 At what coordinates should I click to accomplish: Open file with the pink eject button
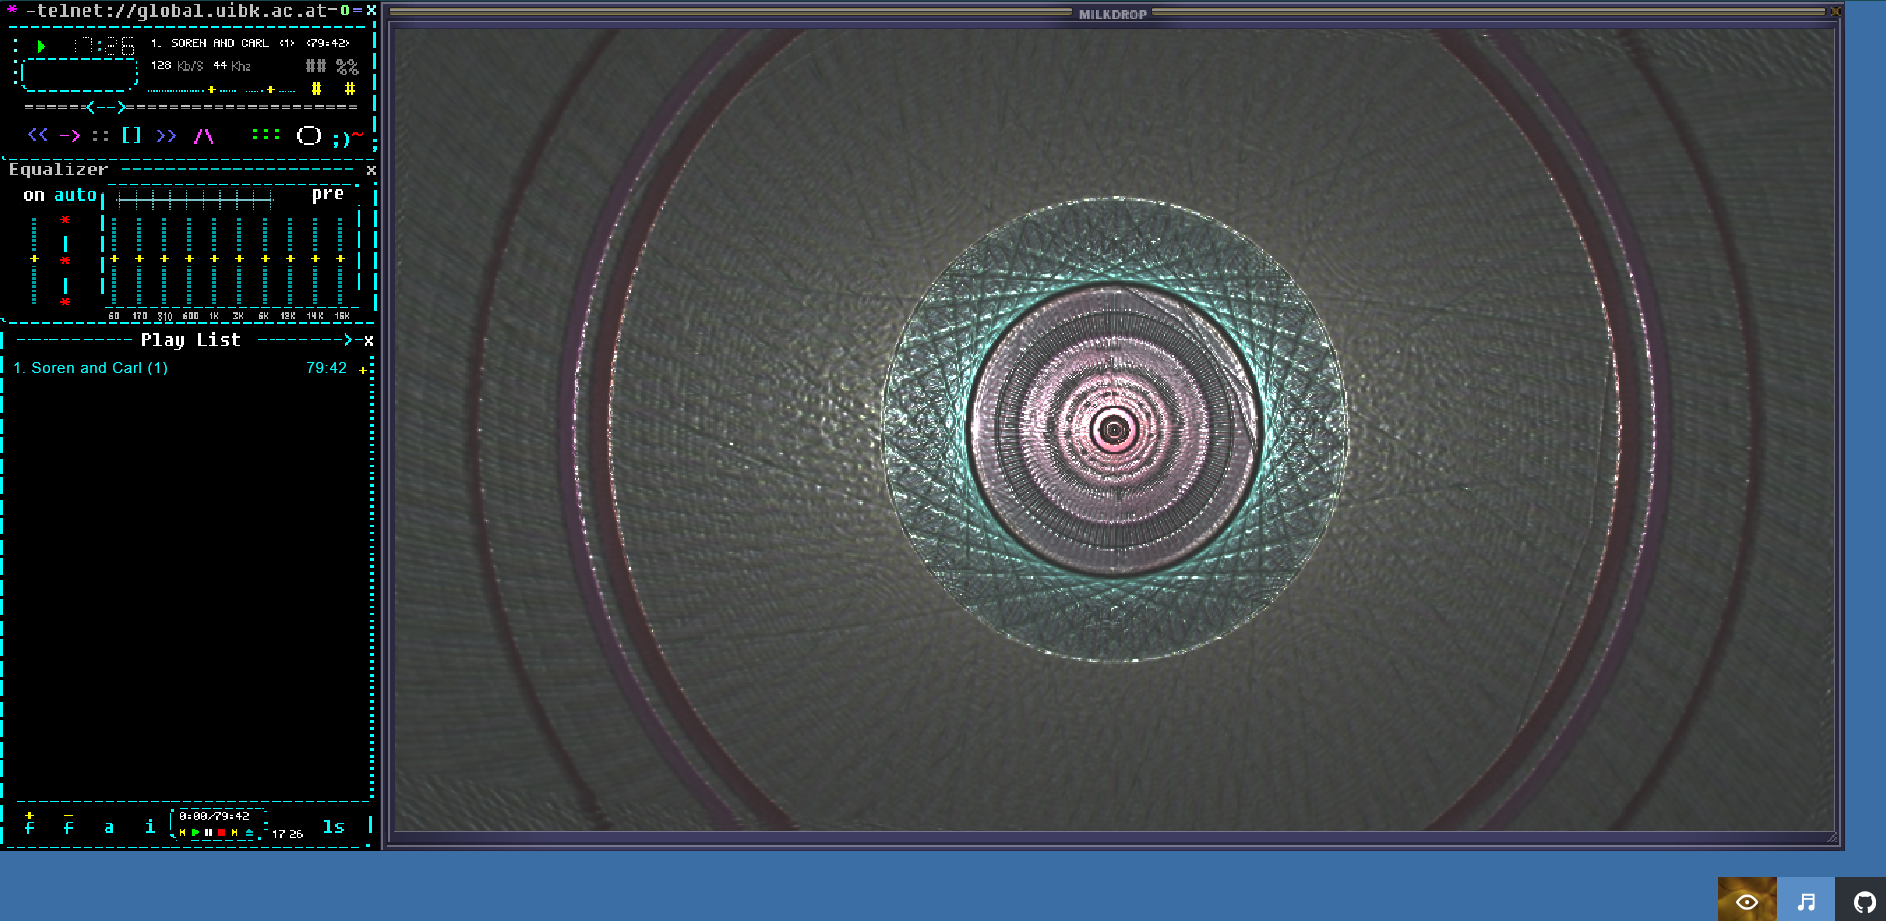pyautogui.click(x=204, y=135)
